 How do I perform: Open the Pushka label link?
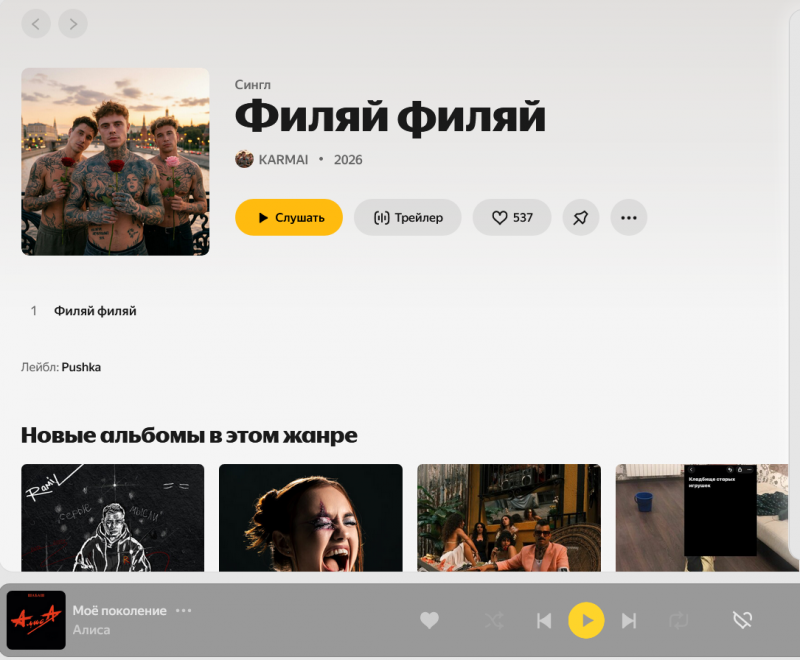(x=81, y=367)
